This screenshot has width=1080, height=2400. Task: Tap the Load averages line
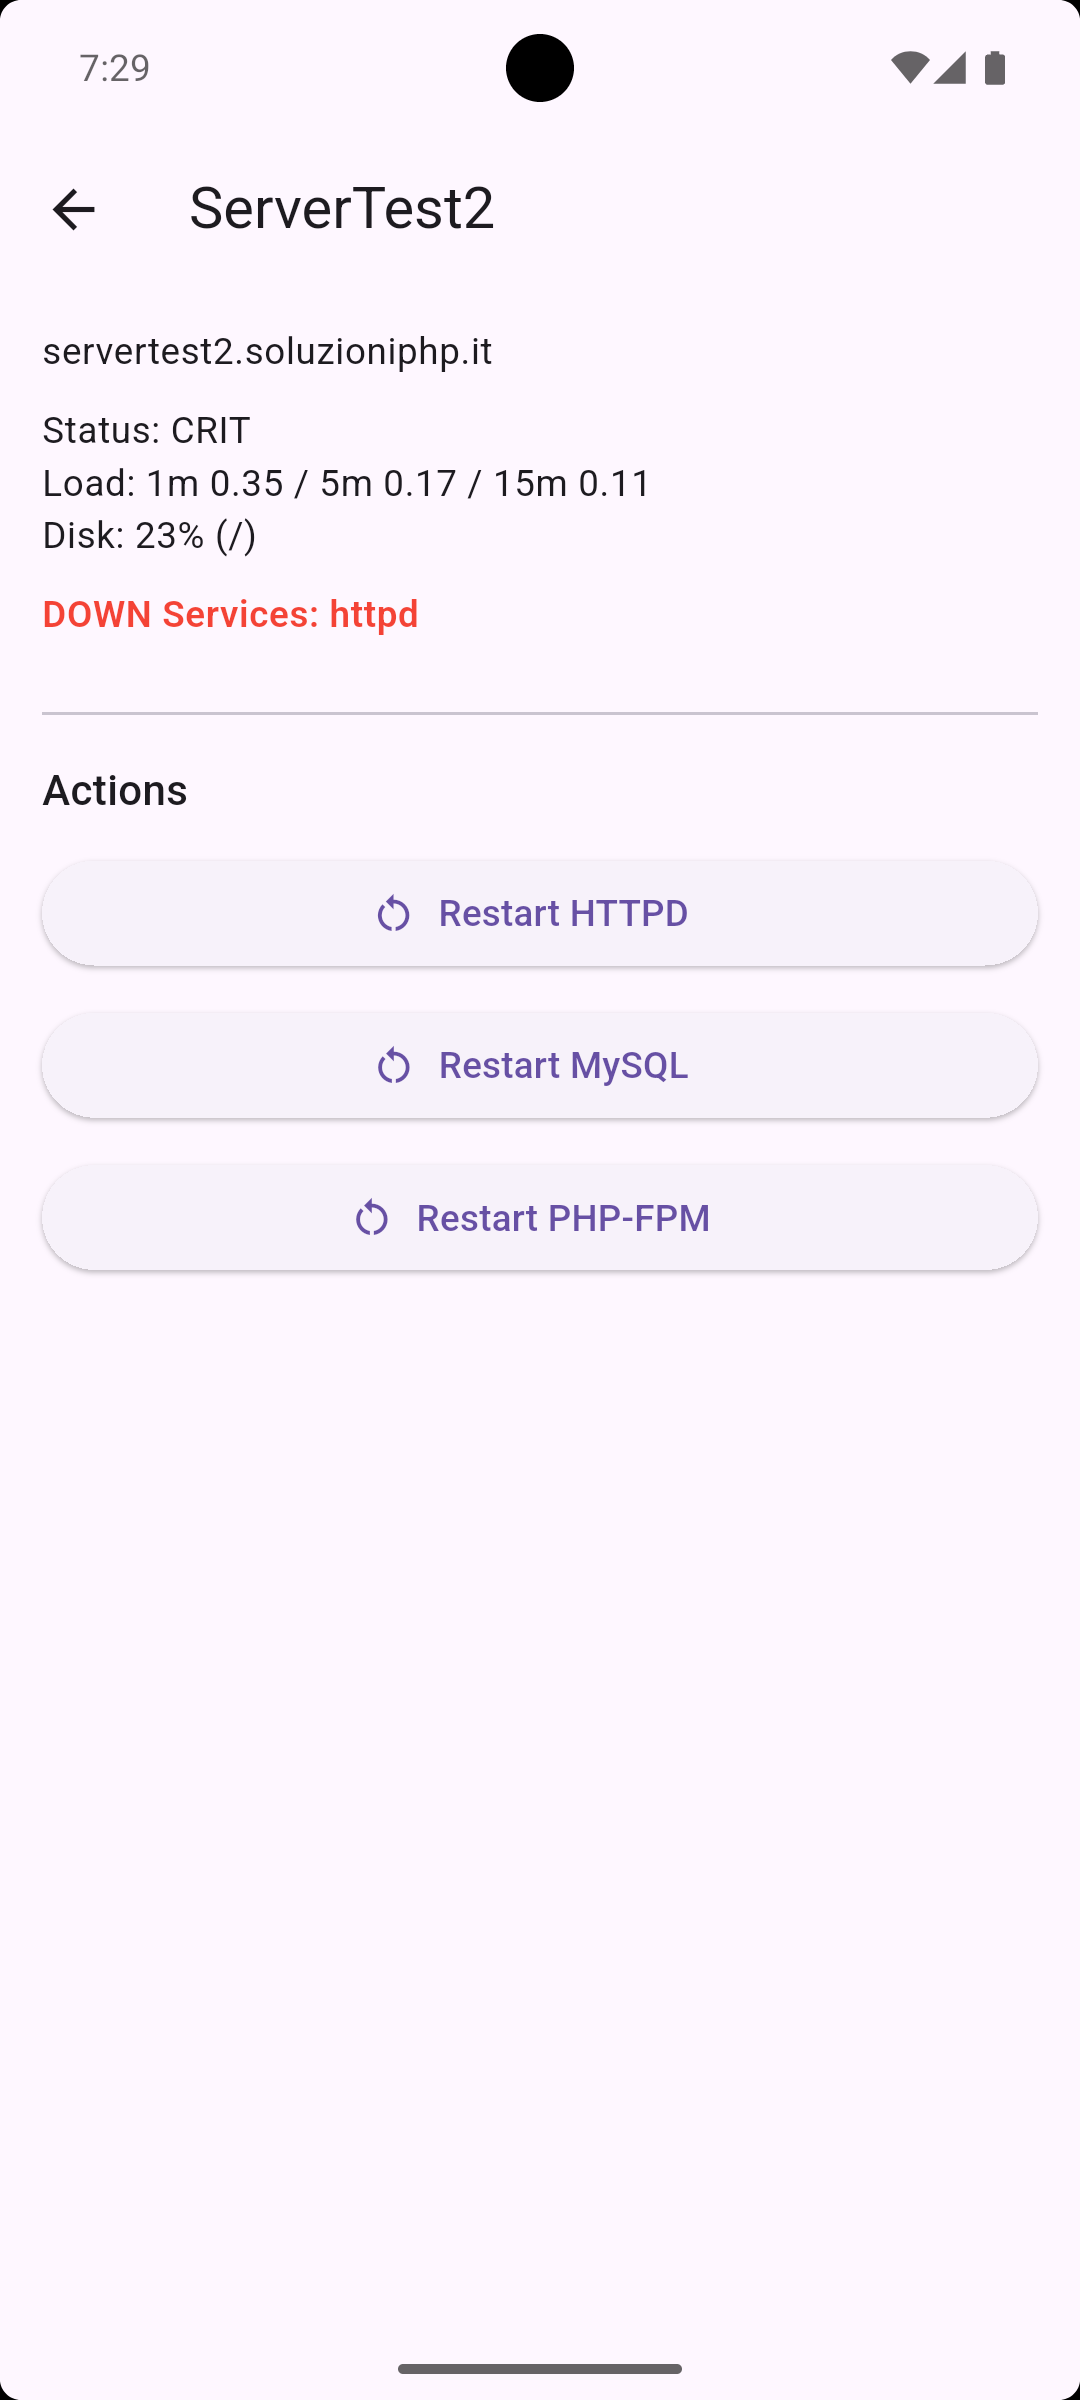tap(346, 483)
